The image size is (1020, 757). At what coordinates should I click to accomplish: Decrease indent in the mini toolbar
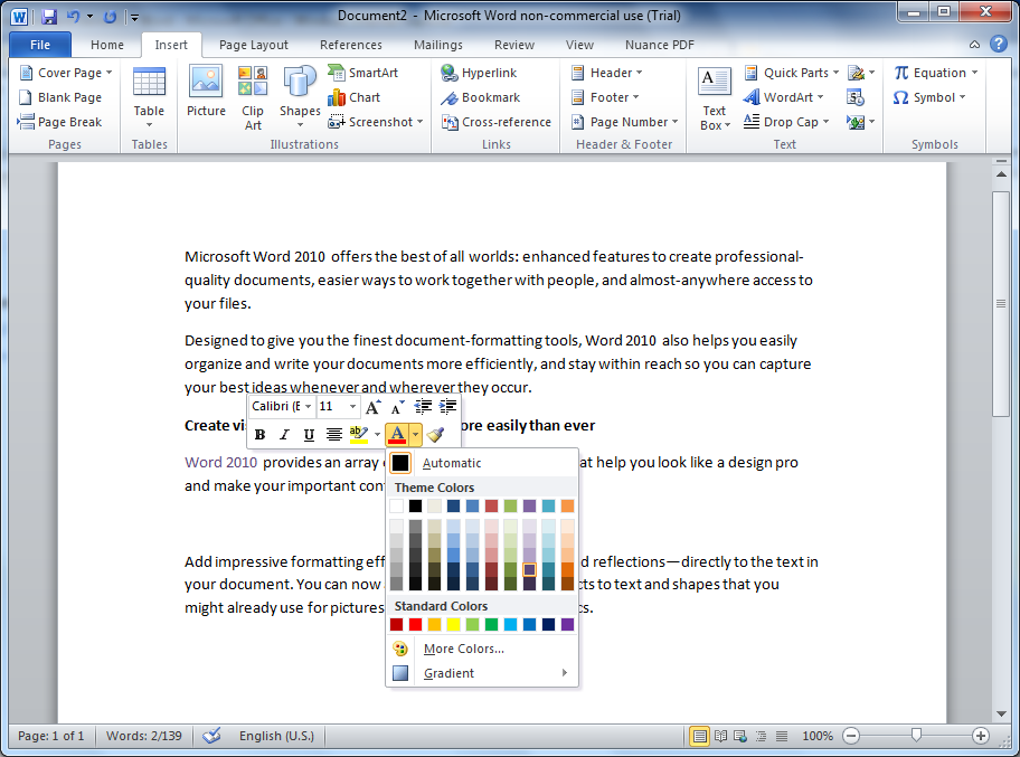tap(423, 407)
